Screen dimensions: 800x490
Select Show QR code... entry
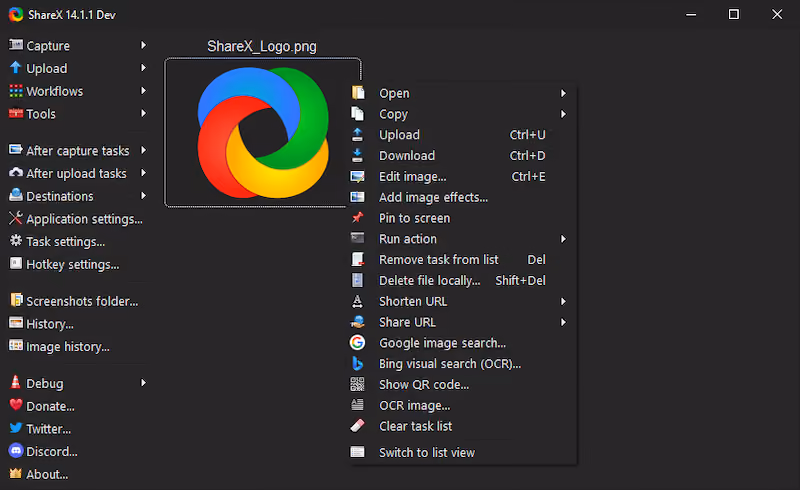tap(462, 384)
